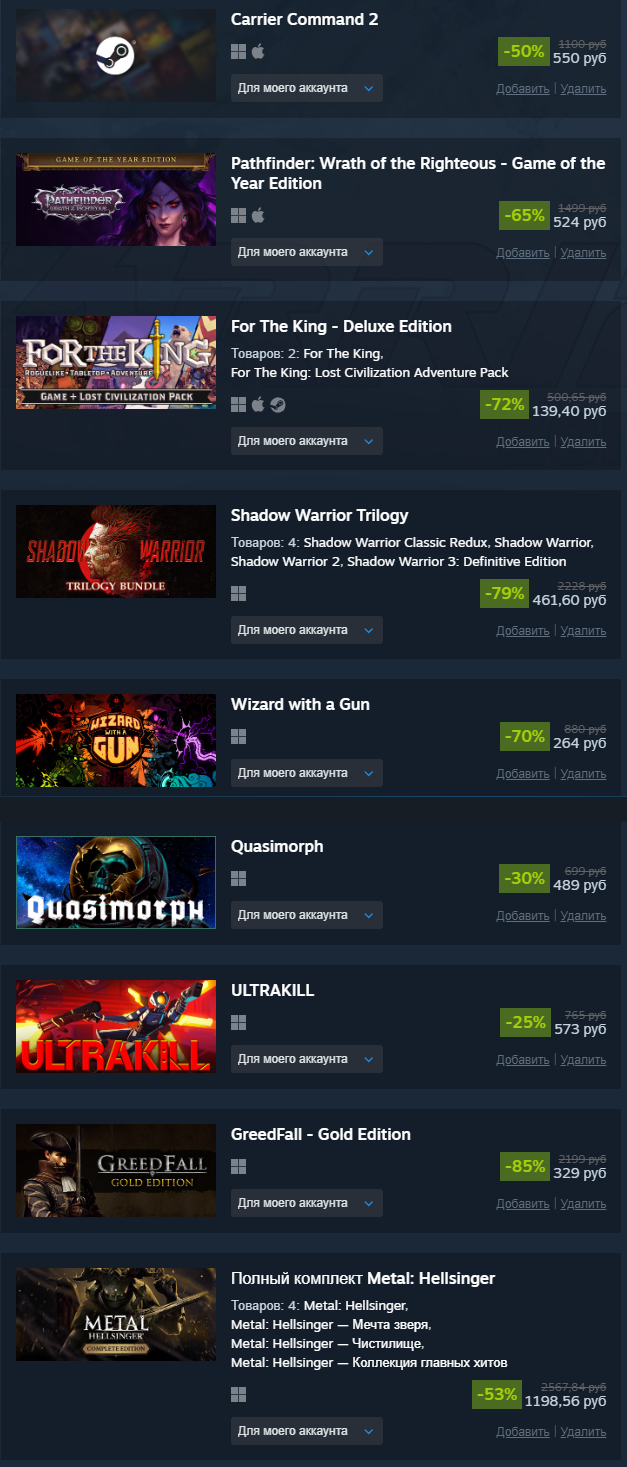Image resolution: width=627 pixels, height=1467 pixels.
Task: Expand the account dropdown for Shadow Warrior Trilogy
Action: (x=306, y=630)
